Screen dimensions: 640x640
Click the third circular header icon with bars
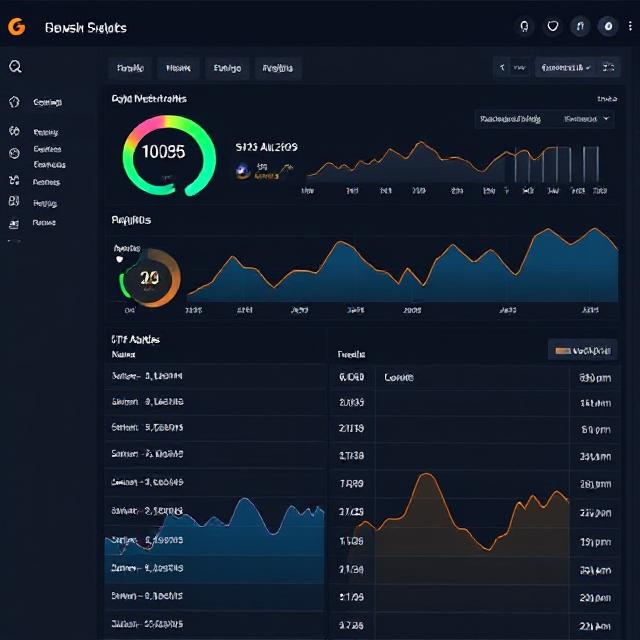click(580, 27)
